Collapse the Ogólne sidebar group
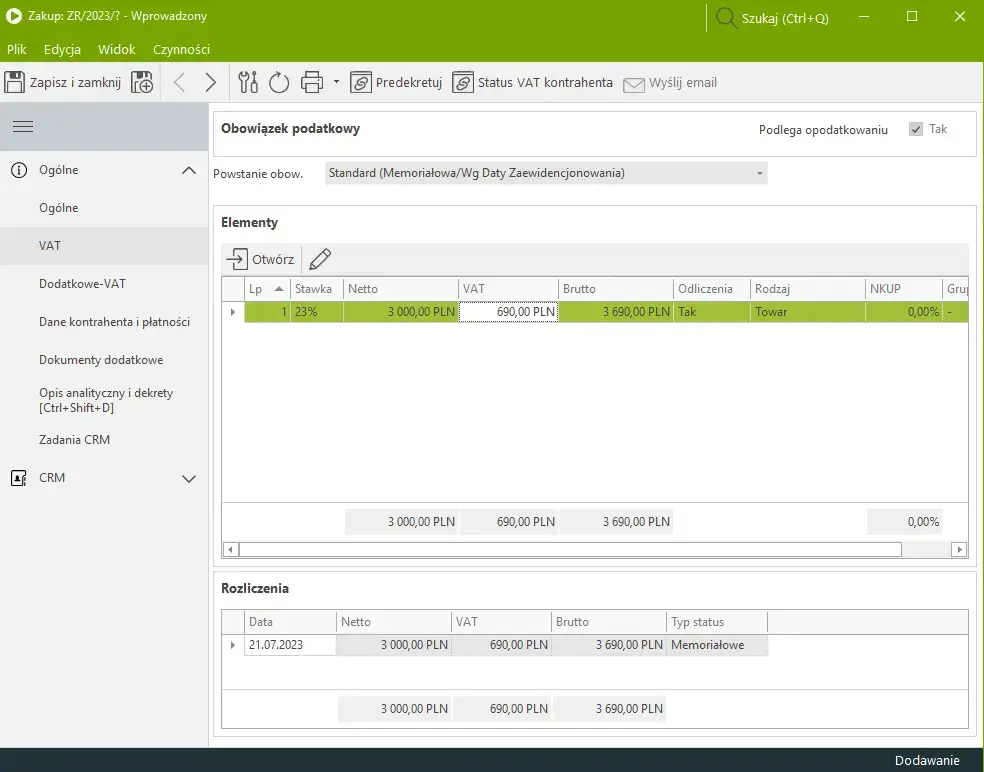Screen dimensions: 984x772 188,171
